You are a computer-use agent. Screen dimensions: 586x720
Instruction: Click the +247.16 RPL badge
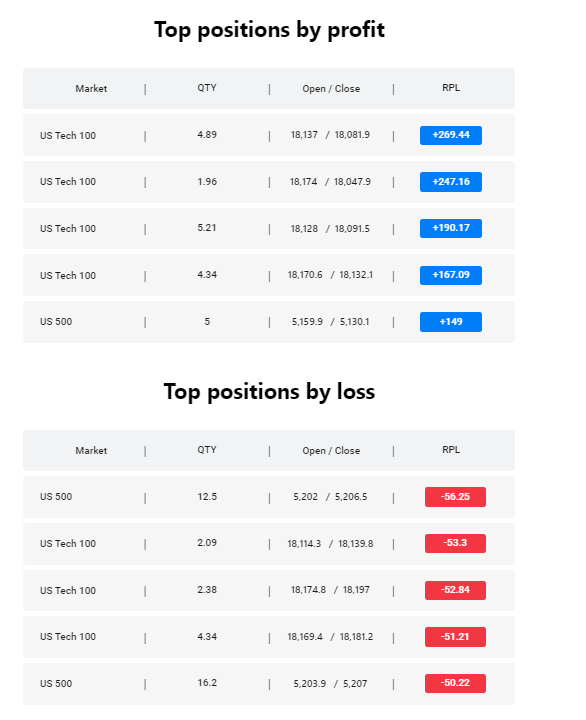[x=451, y=182]
